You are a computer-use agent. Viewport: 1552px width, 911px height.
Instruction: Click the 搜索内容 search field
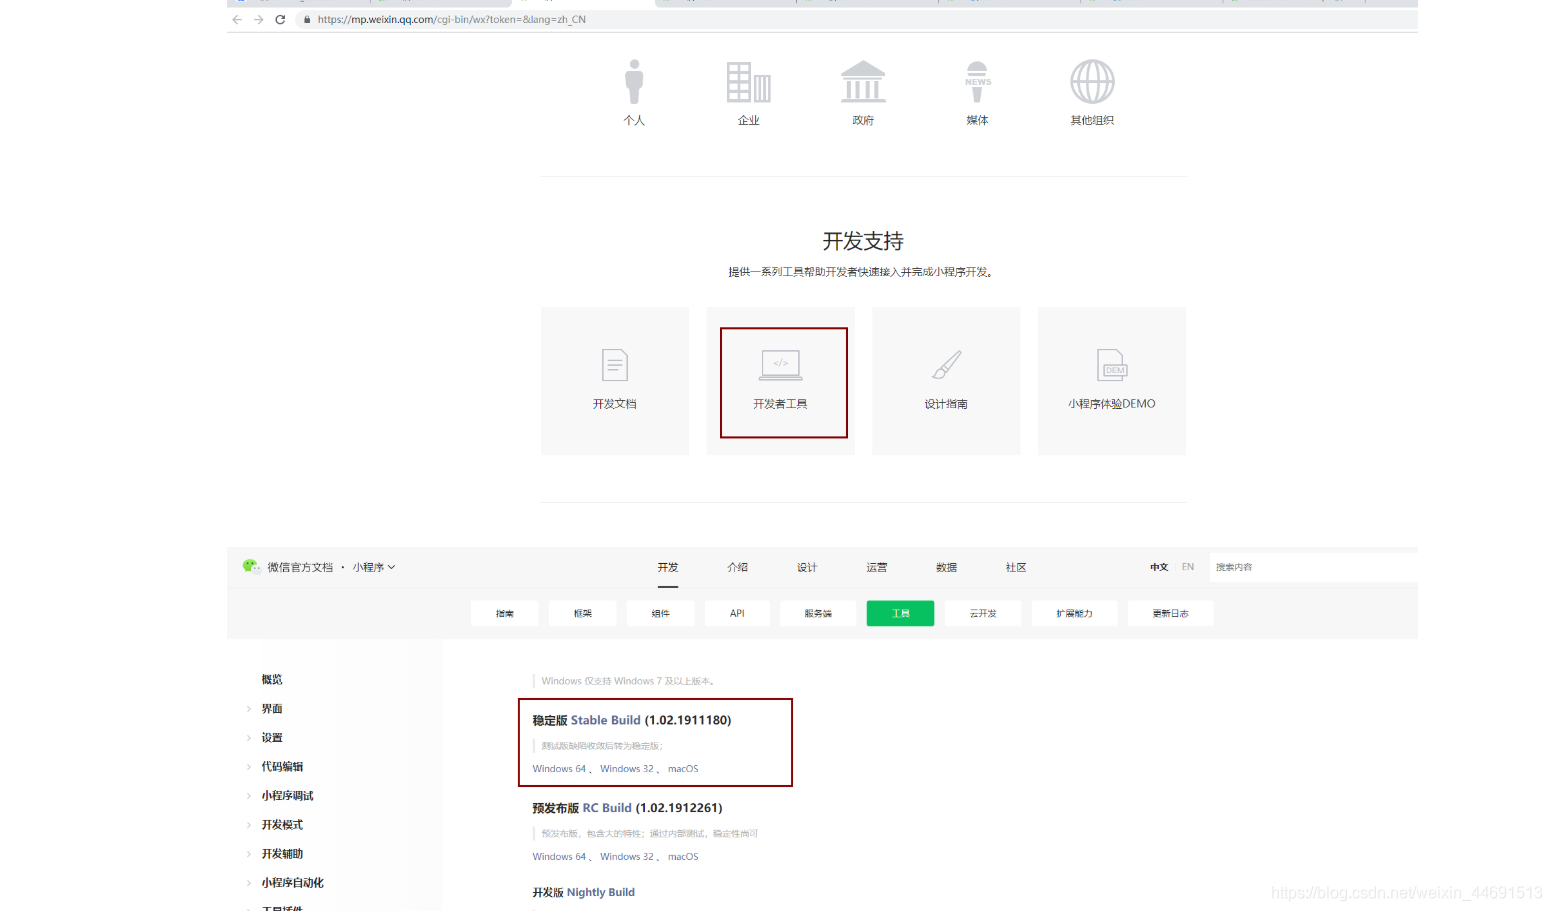pos(1313,567)
